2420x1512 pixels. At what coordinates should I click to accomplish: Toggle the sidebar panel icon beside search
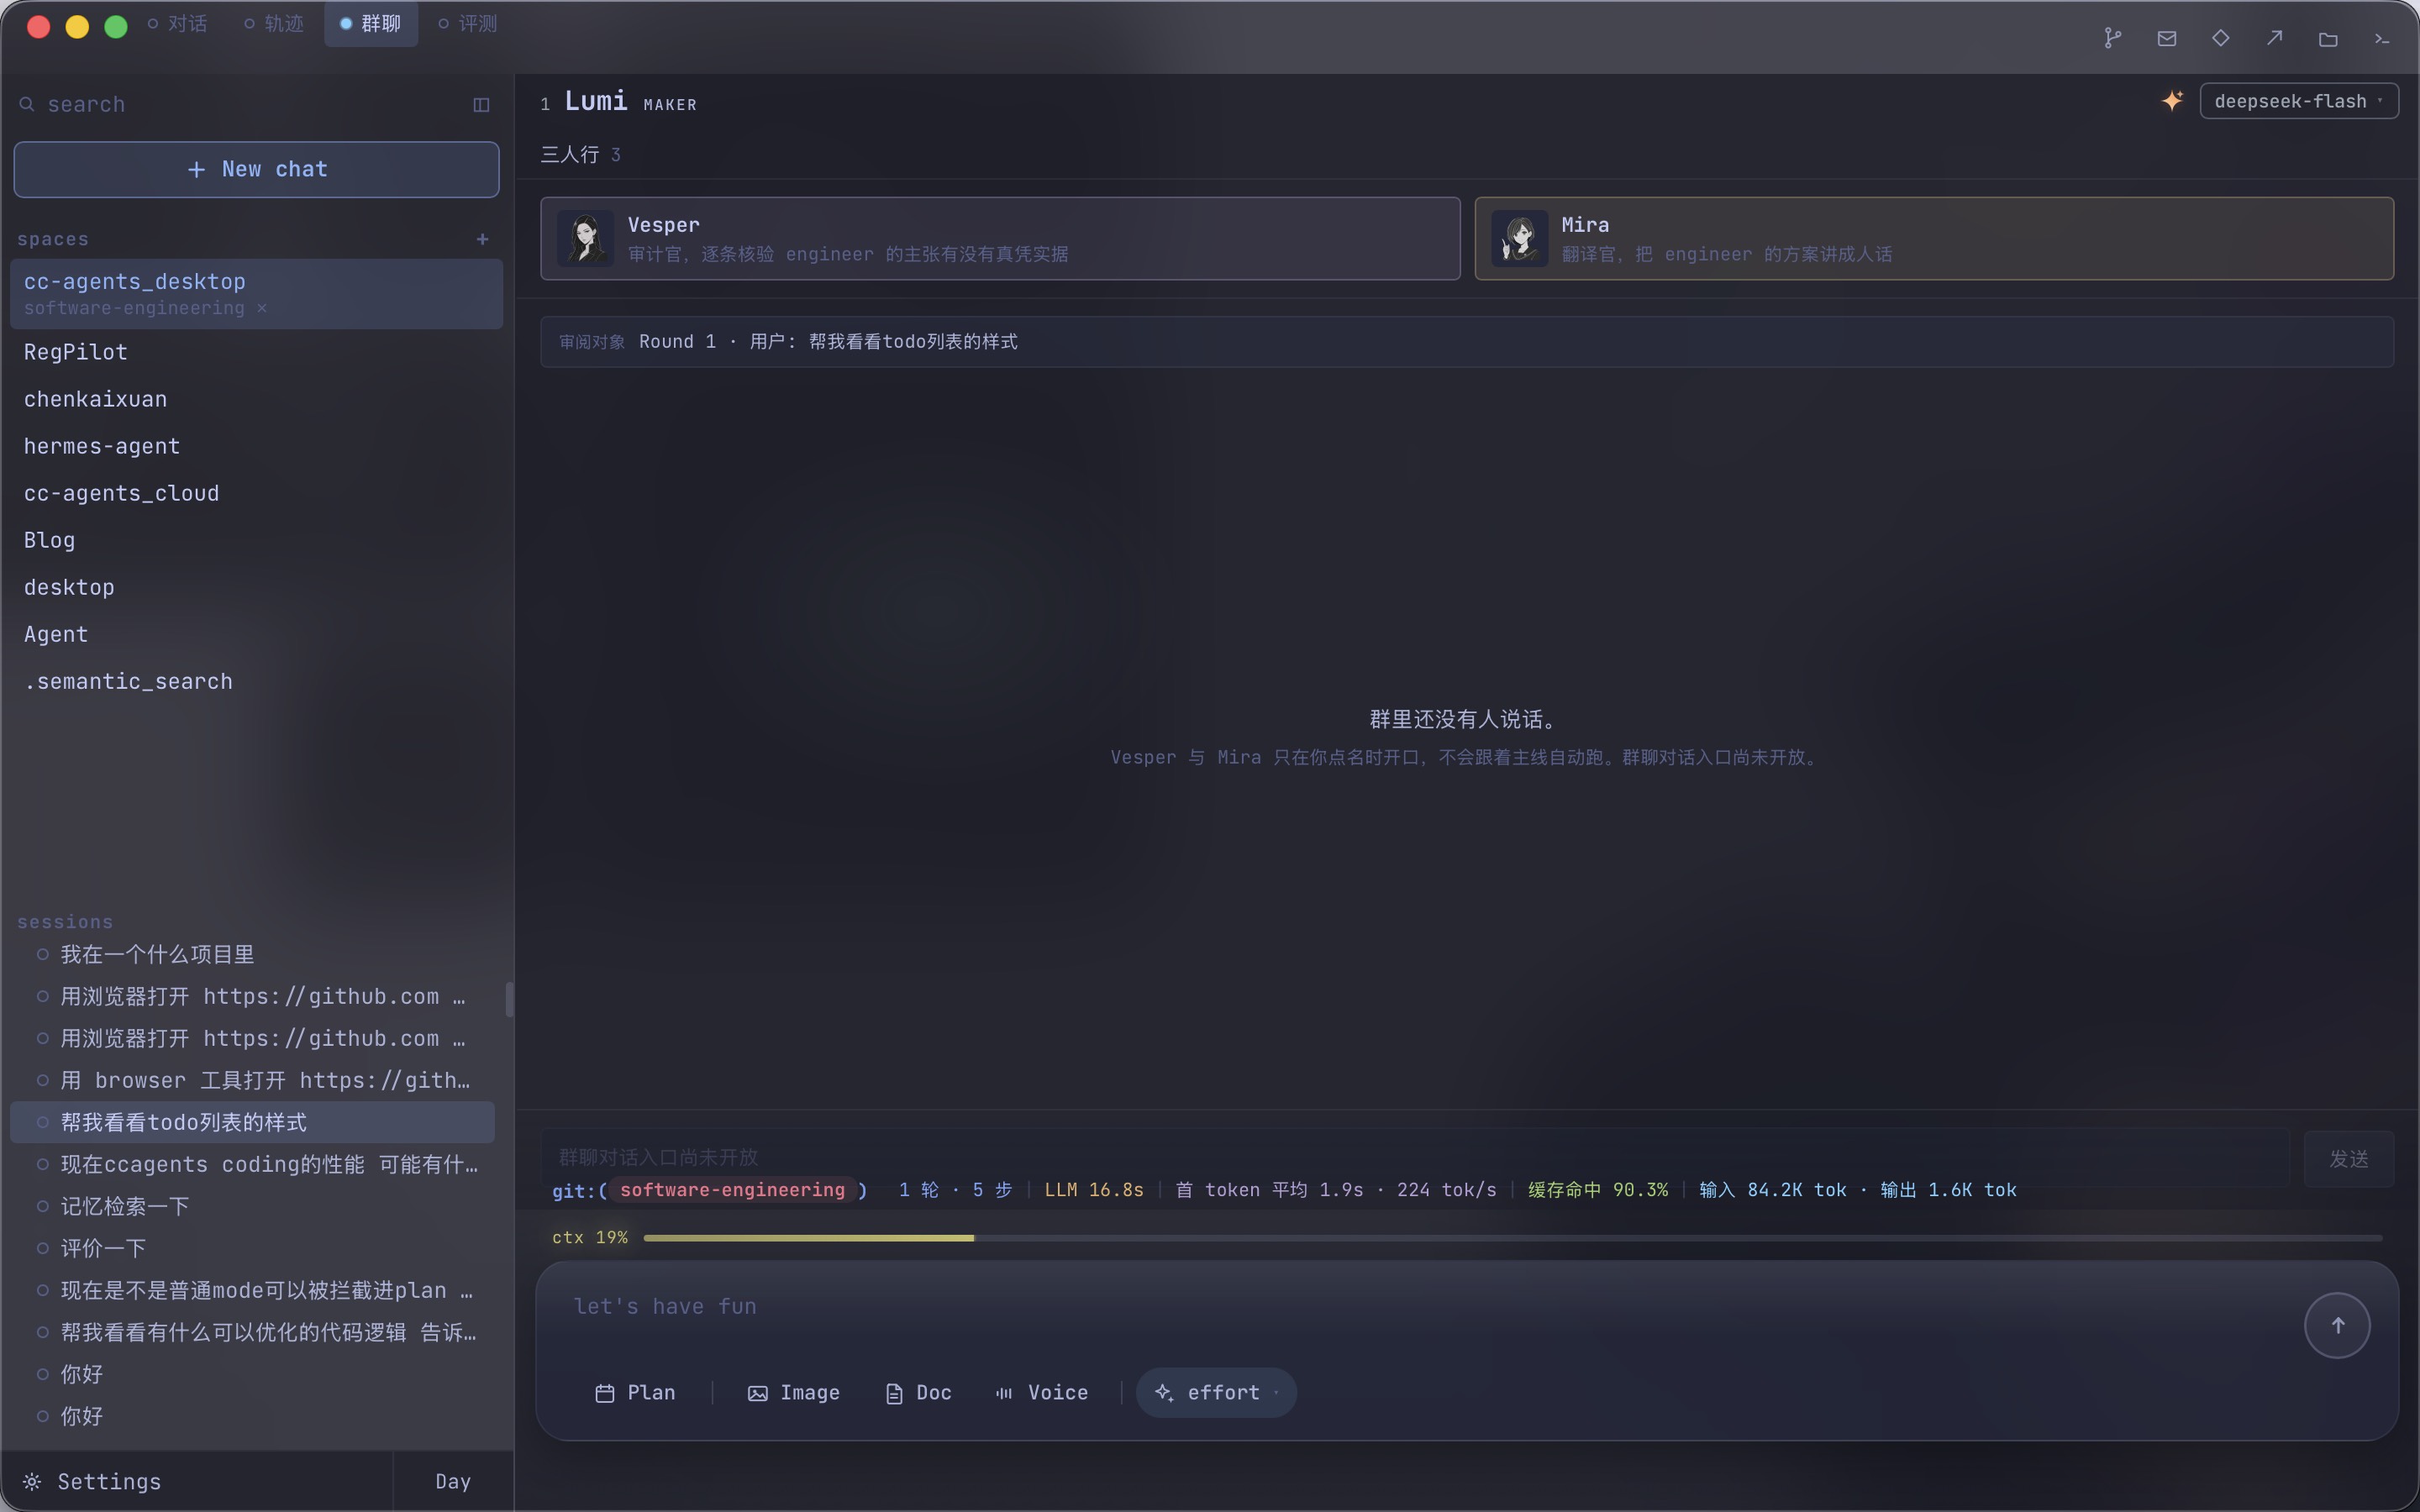481,105
